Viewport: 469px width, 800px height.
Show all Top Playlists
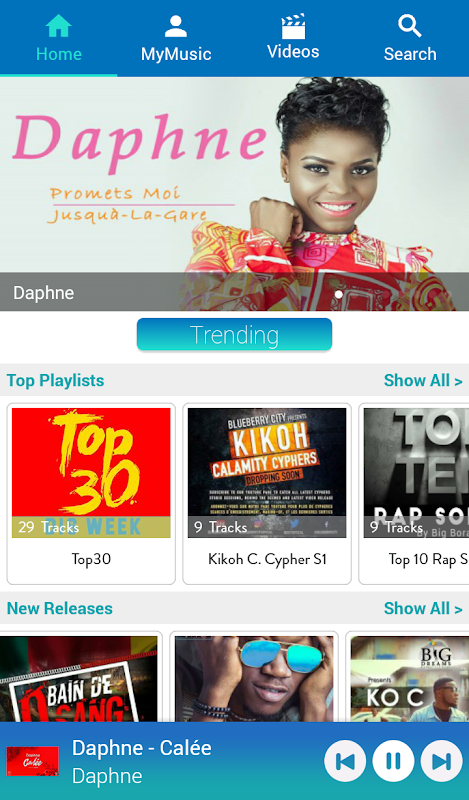click(x=423, y=380)
